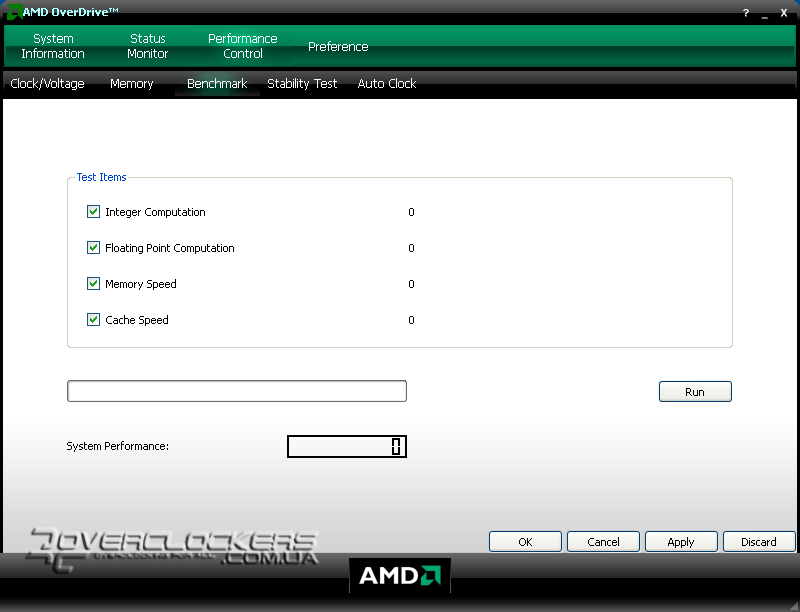Click the Cache Speed score value

[x=411, y=320]
